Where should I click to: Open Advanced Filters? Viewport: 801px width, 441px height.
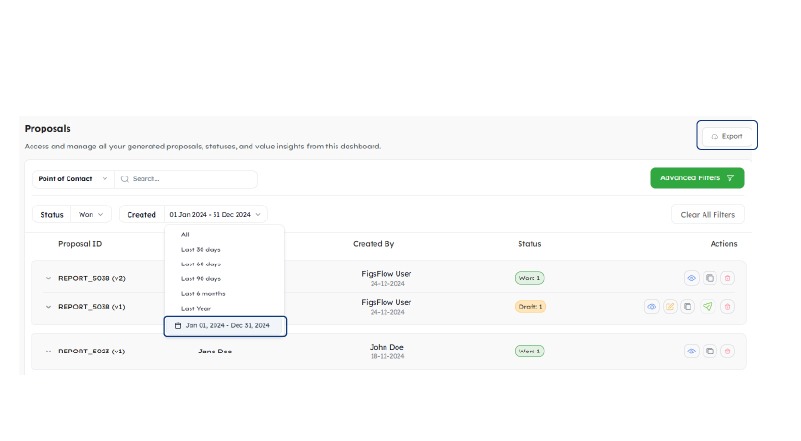[697, 178]
